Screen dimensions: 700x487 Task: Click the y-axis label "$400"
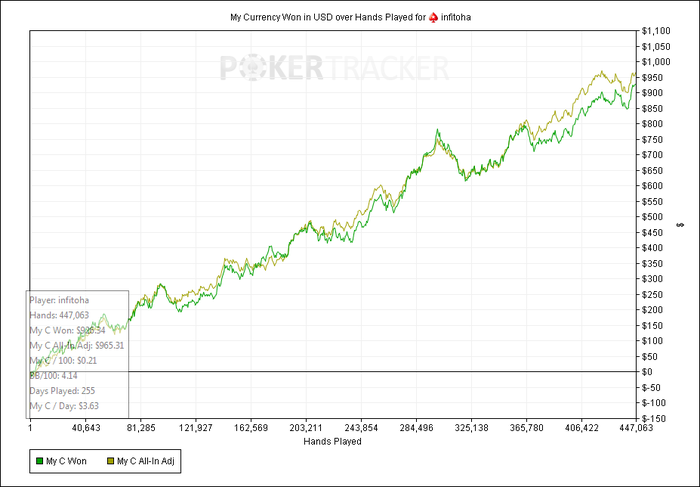coord(652,248)
